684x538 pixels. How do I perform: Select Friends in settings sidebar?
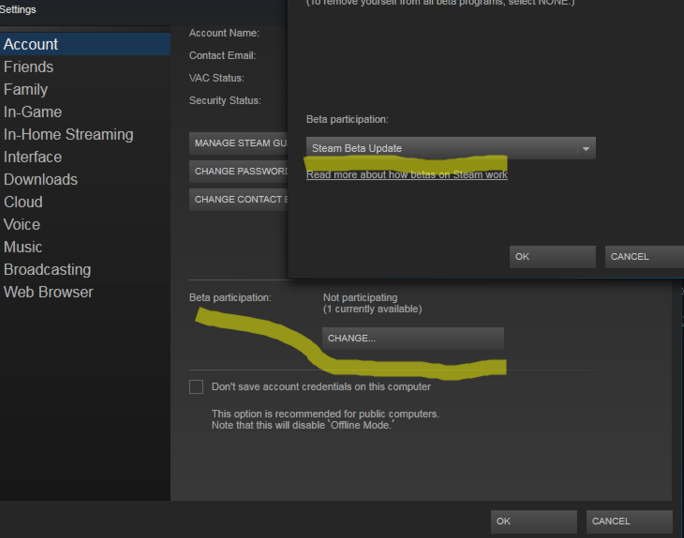(x=29, y=67)
